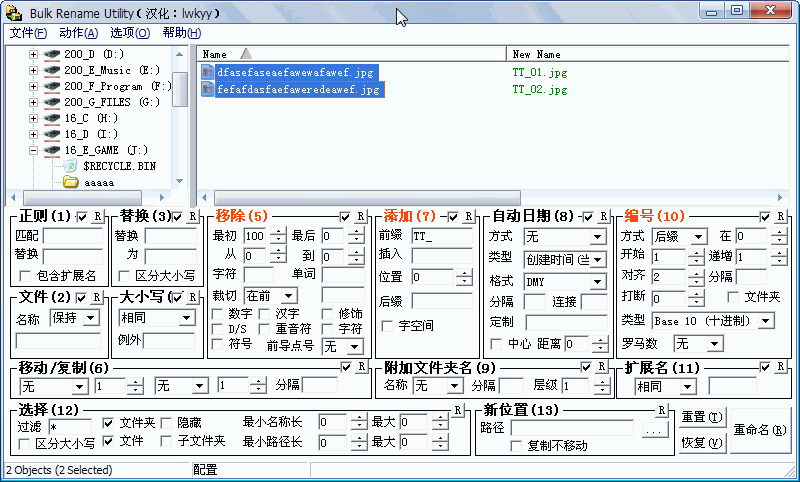Click the 200_E_Music drive icon
800x482 pixels.
click(52, 70)
